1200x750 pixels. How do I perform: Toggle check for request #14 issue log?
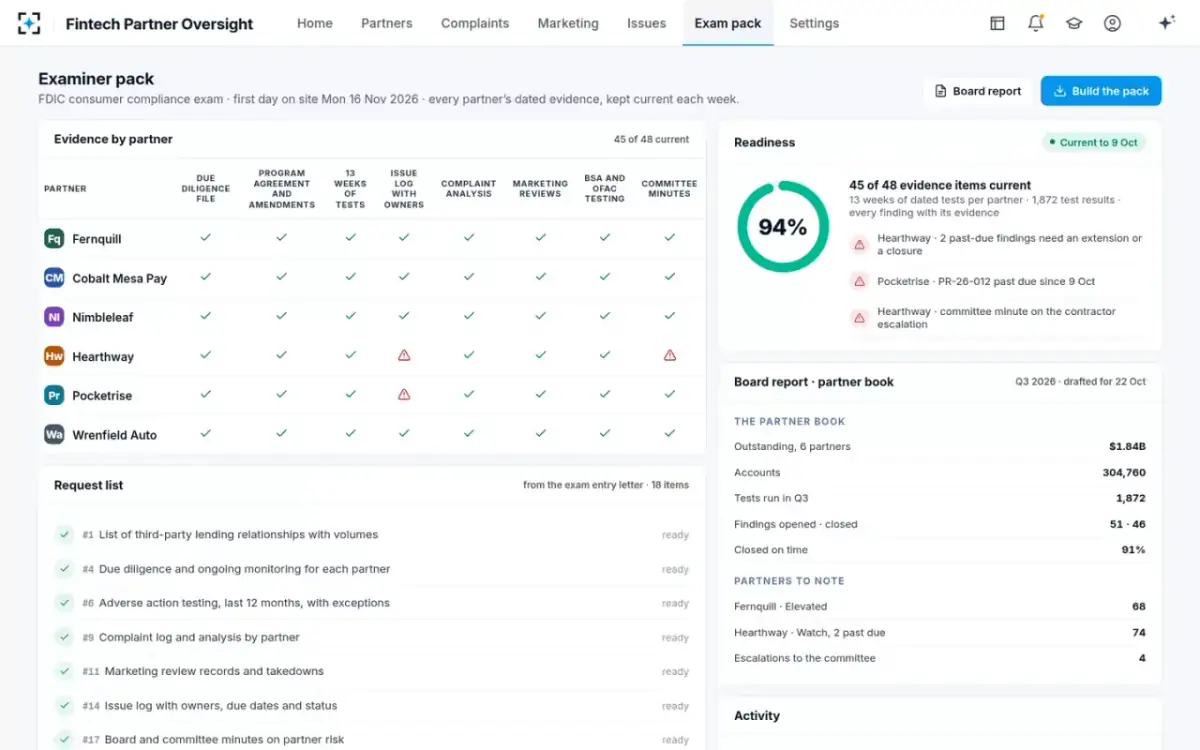pyautogui.click(x=64, y=705)
